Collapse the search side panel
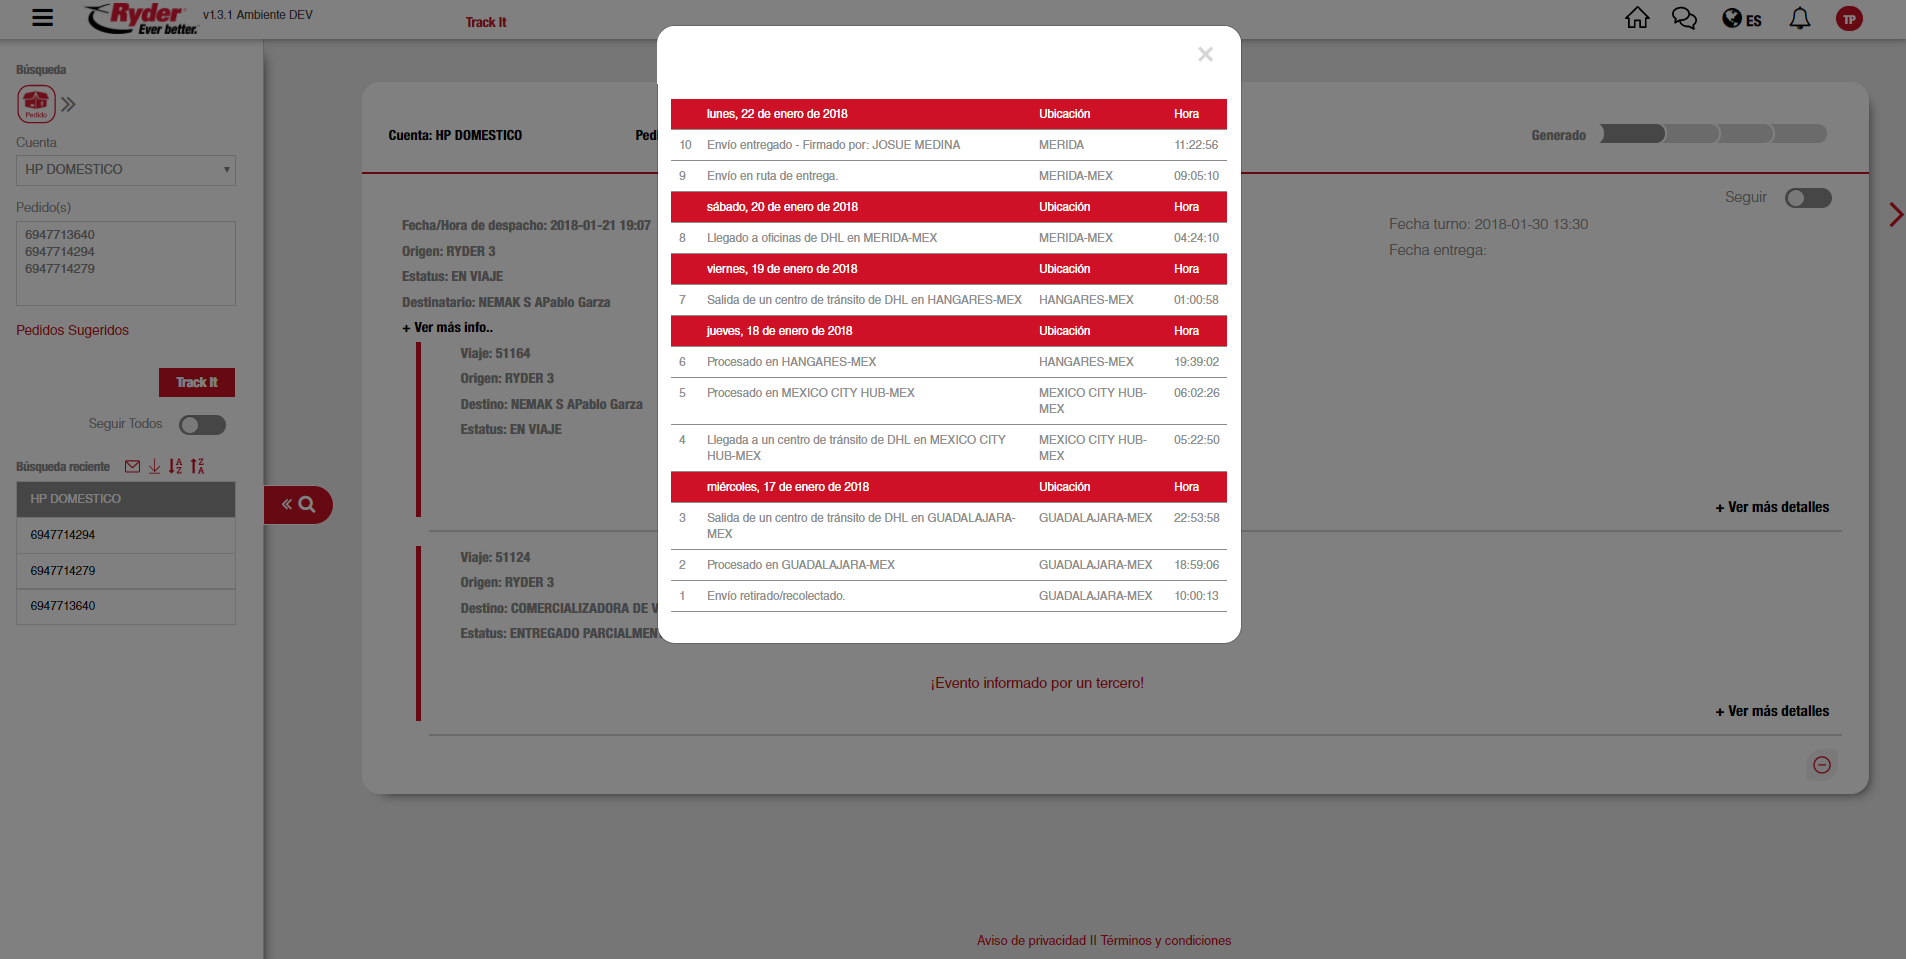This screenshot has height=959, width=1906. click(298, 505)
